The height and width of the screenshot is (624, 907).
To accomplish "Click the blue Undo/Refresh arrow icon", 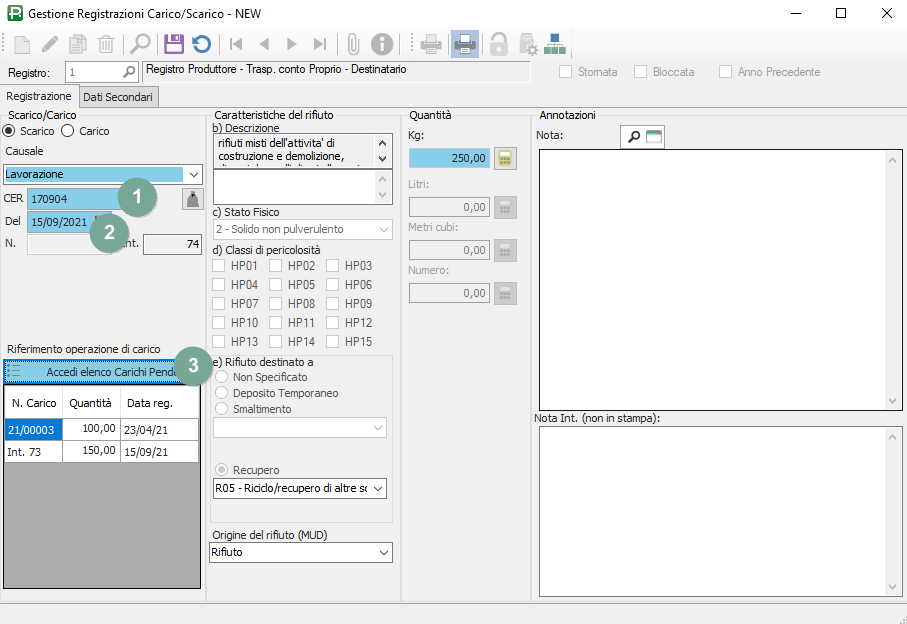I will tap(202, 44).
